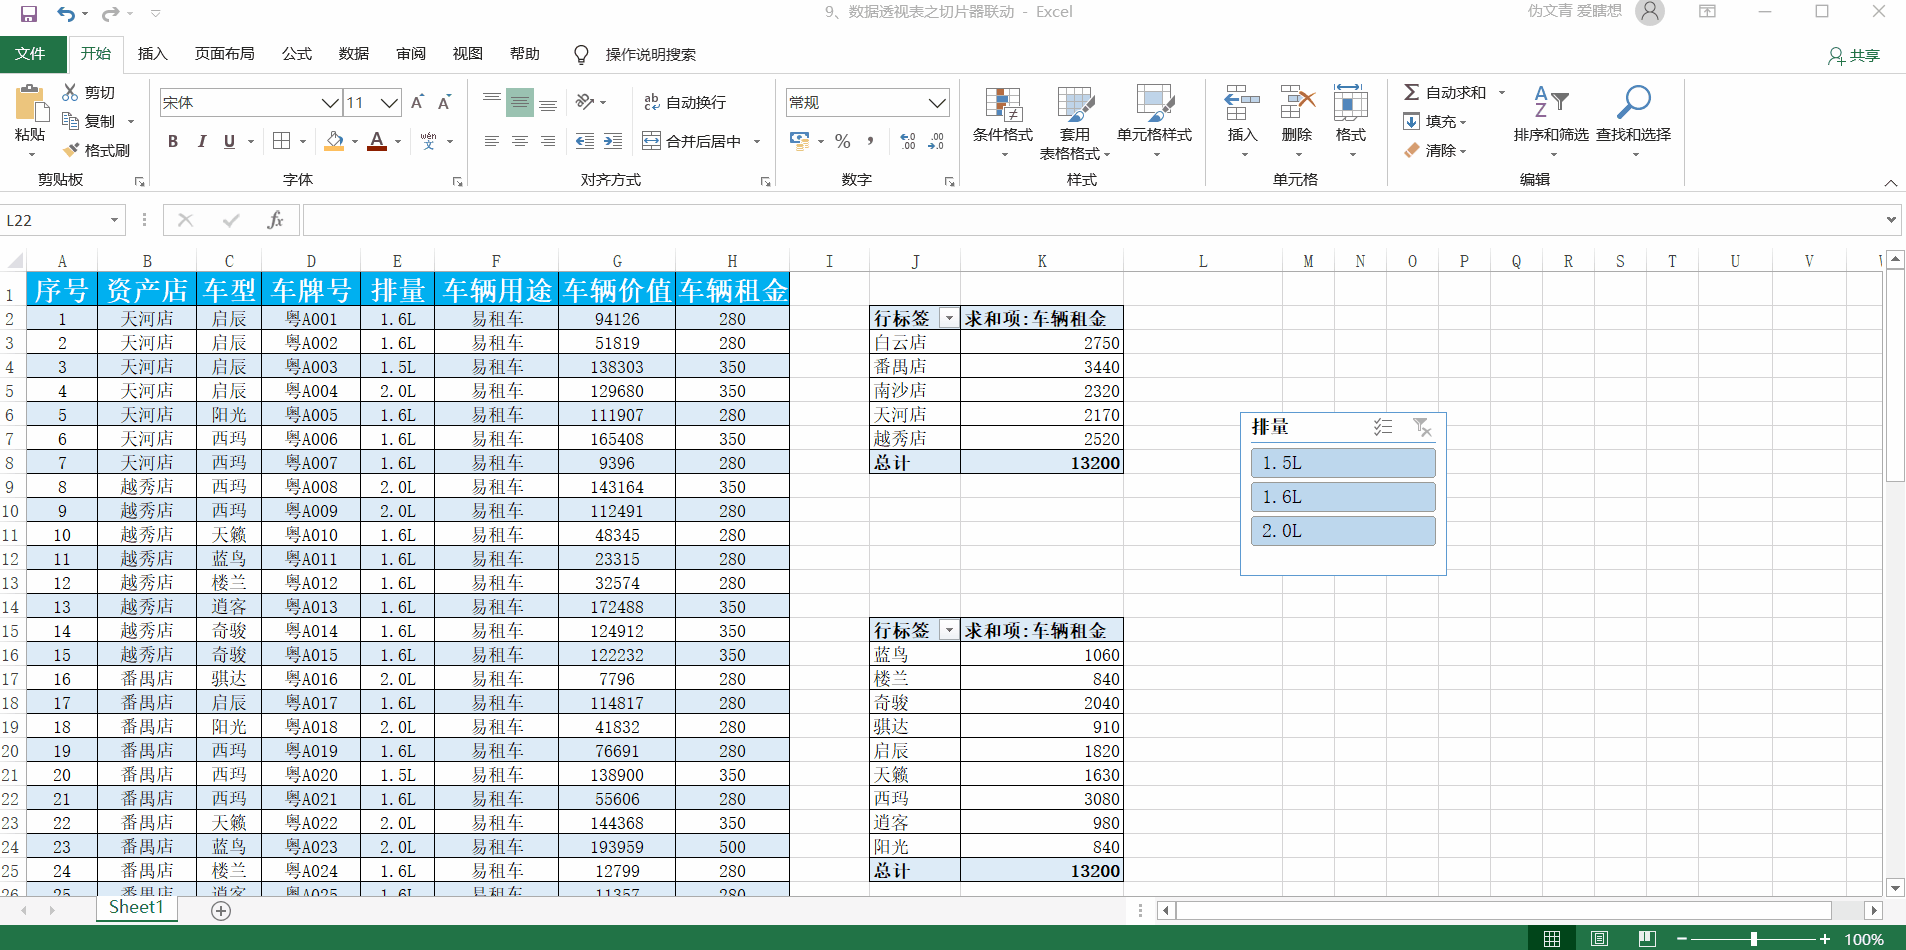This screenshot has height=950, width=1906.
Task: Open filter dropdown on first 行标签 pivot
Action: point(949,318)
